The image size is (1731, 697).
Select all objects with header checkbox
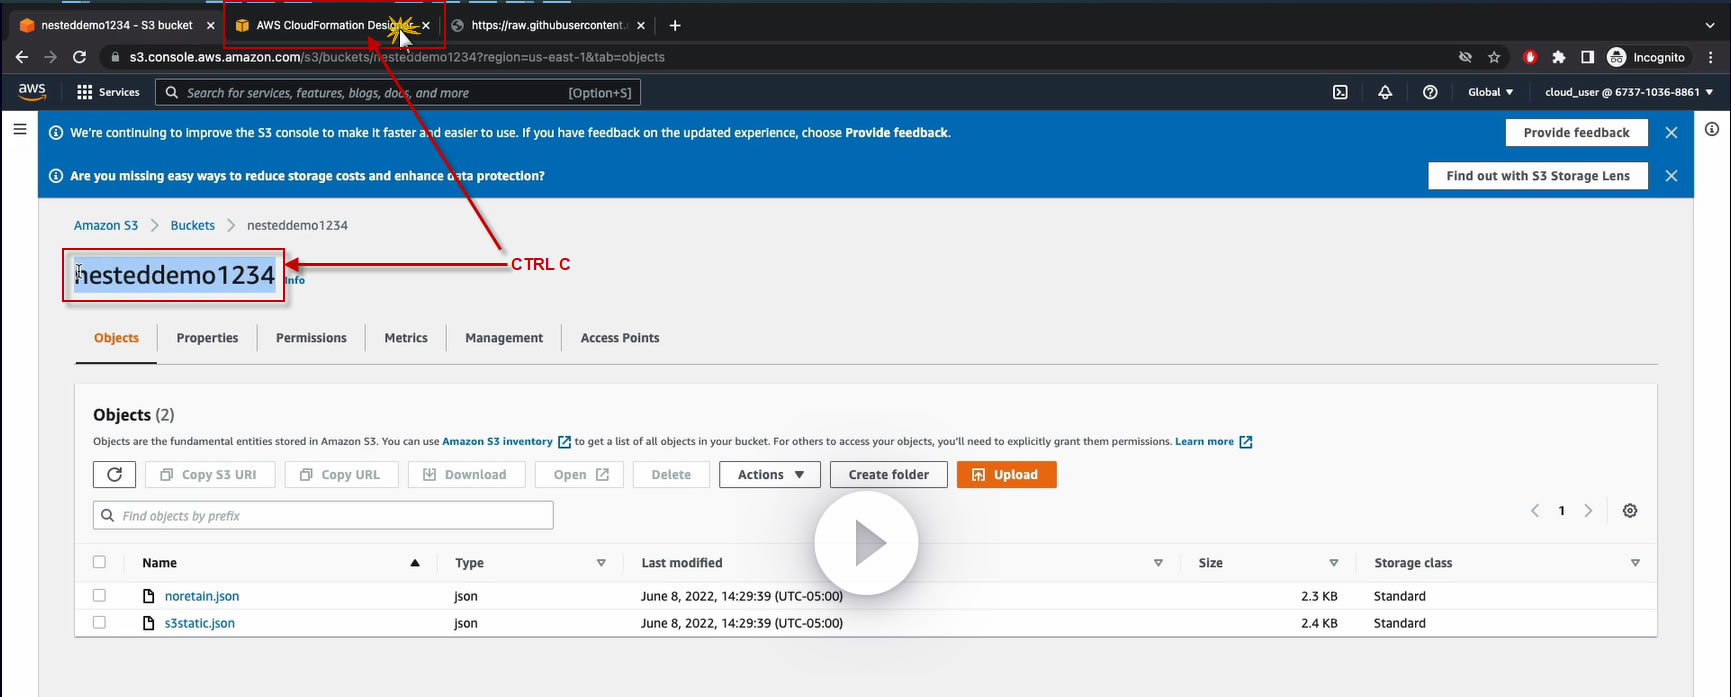pyautogui.click(x=99, y=562)
